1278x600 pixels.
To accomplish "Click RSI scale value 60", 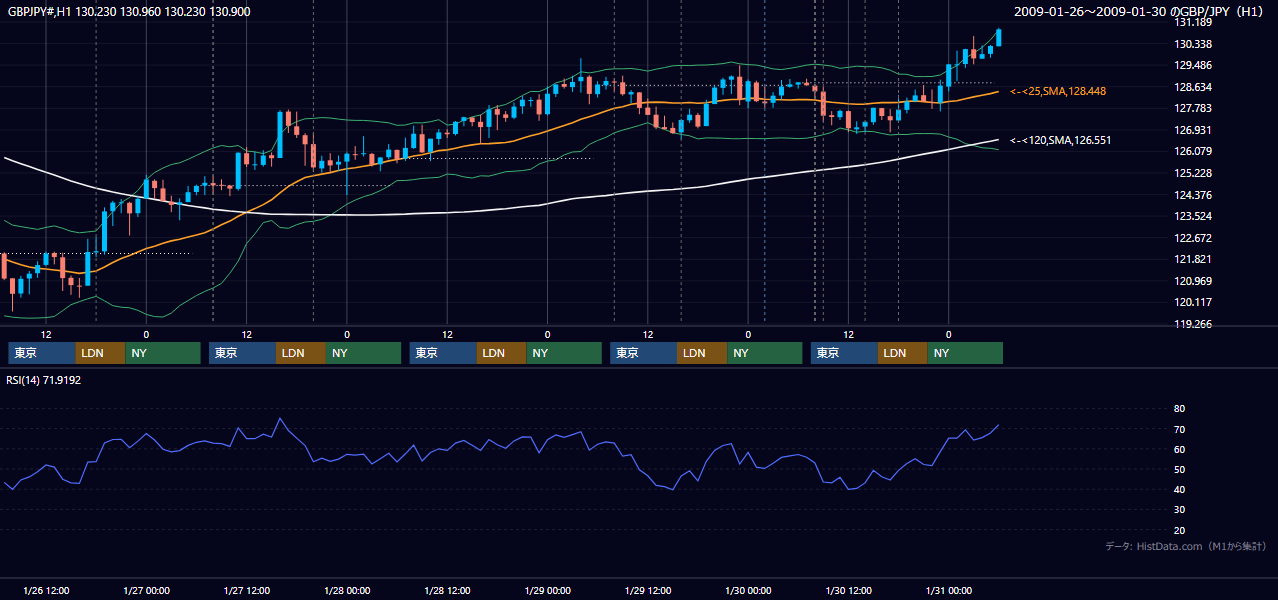I will (1179, 449).
